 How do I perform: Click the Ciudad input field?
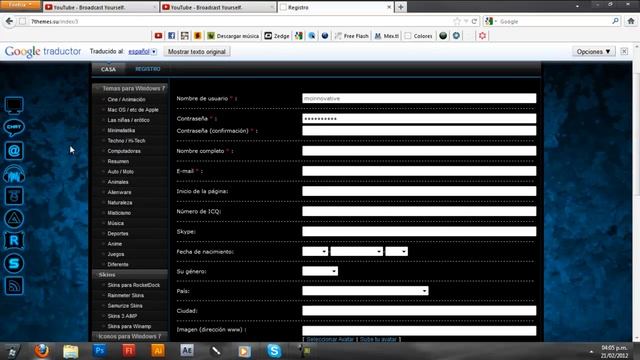[x=419, y=311]
